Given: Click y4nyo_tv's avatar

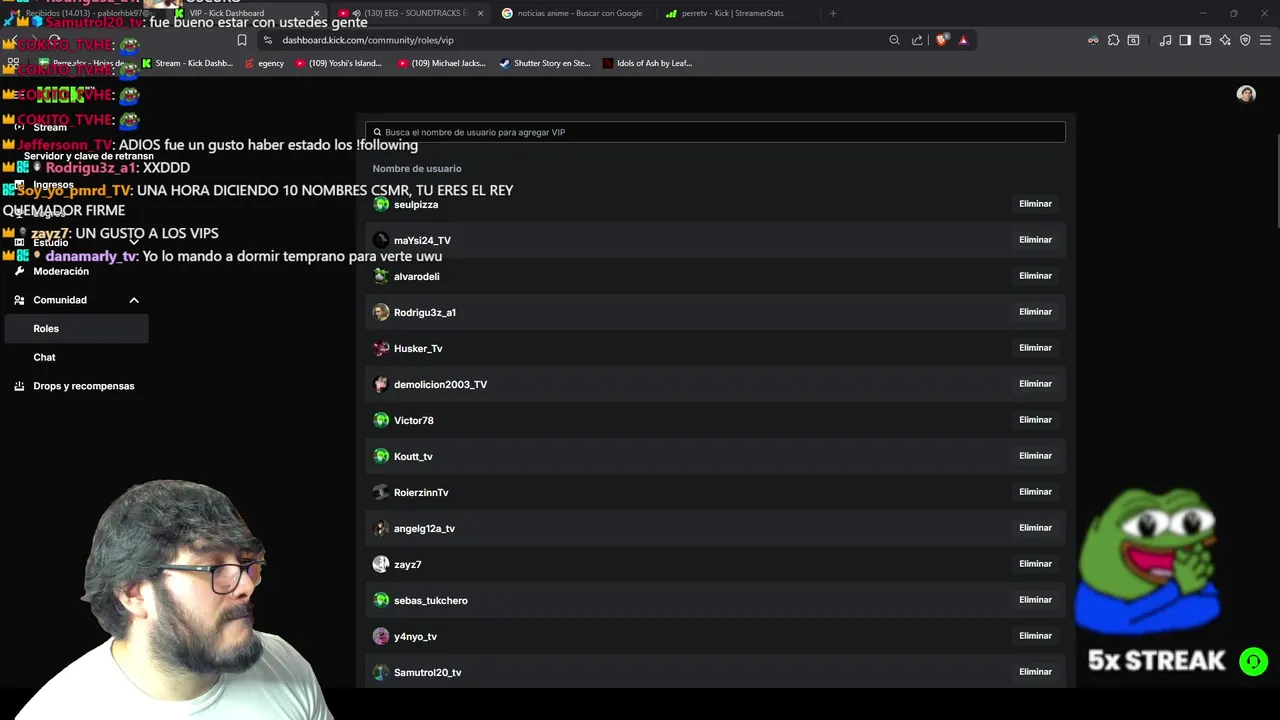Looking at the screenshot, I should coord(381,636).
